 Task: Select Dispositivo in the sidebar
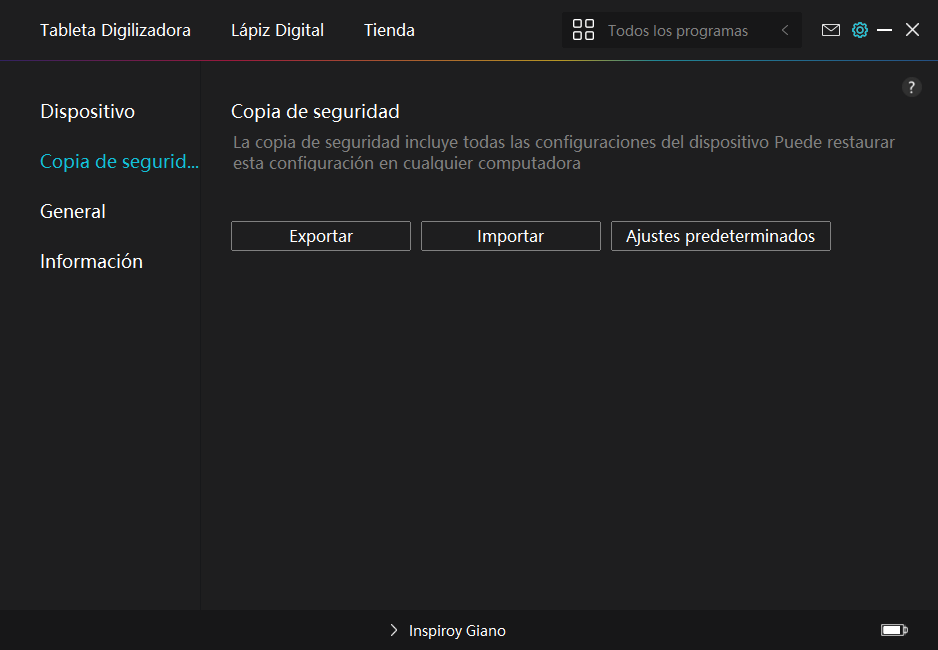87,111
